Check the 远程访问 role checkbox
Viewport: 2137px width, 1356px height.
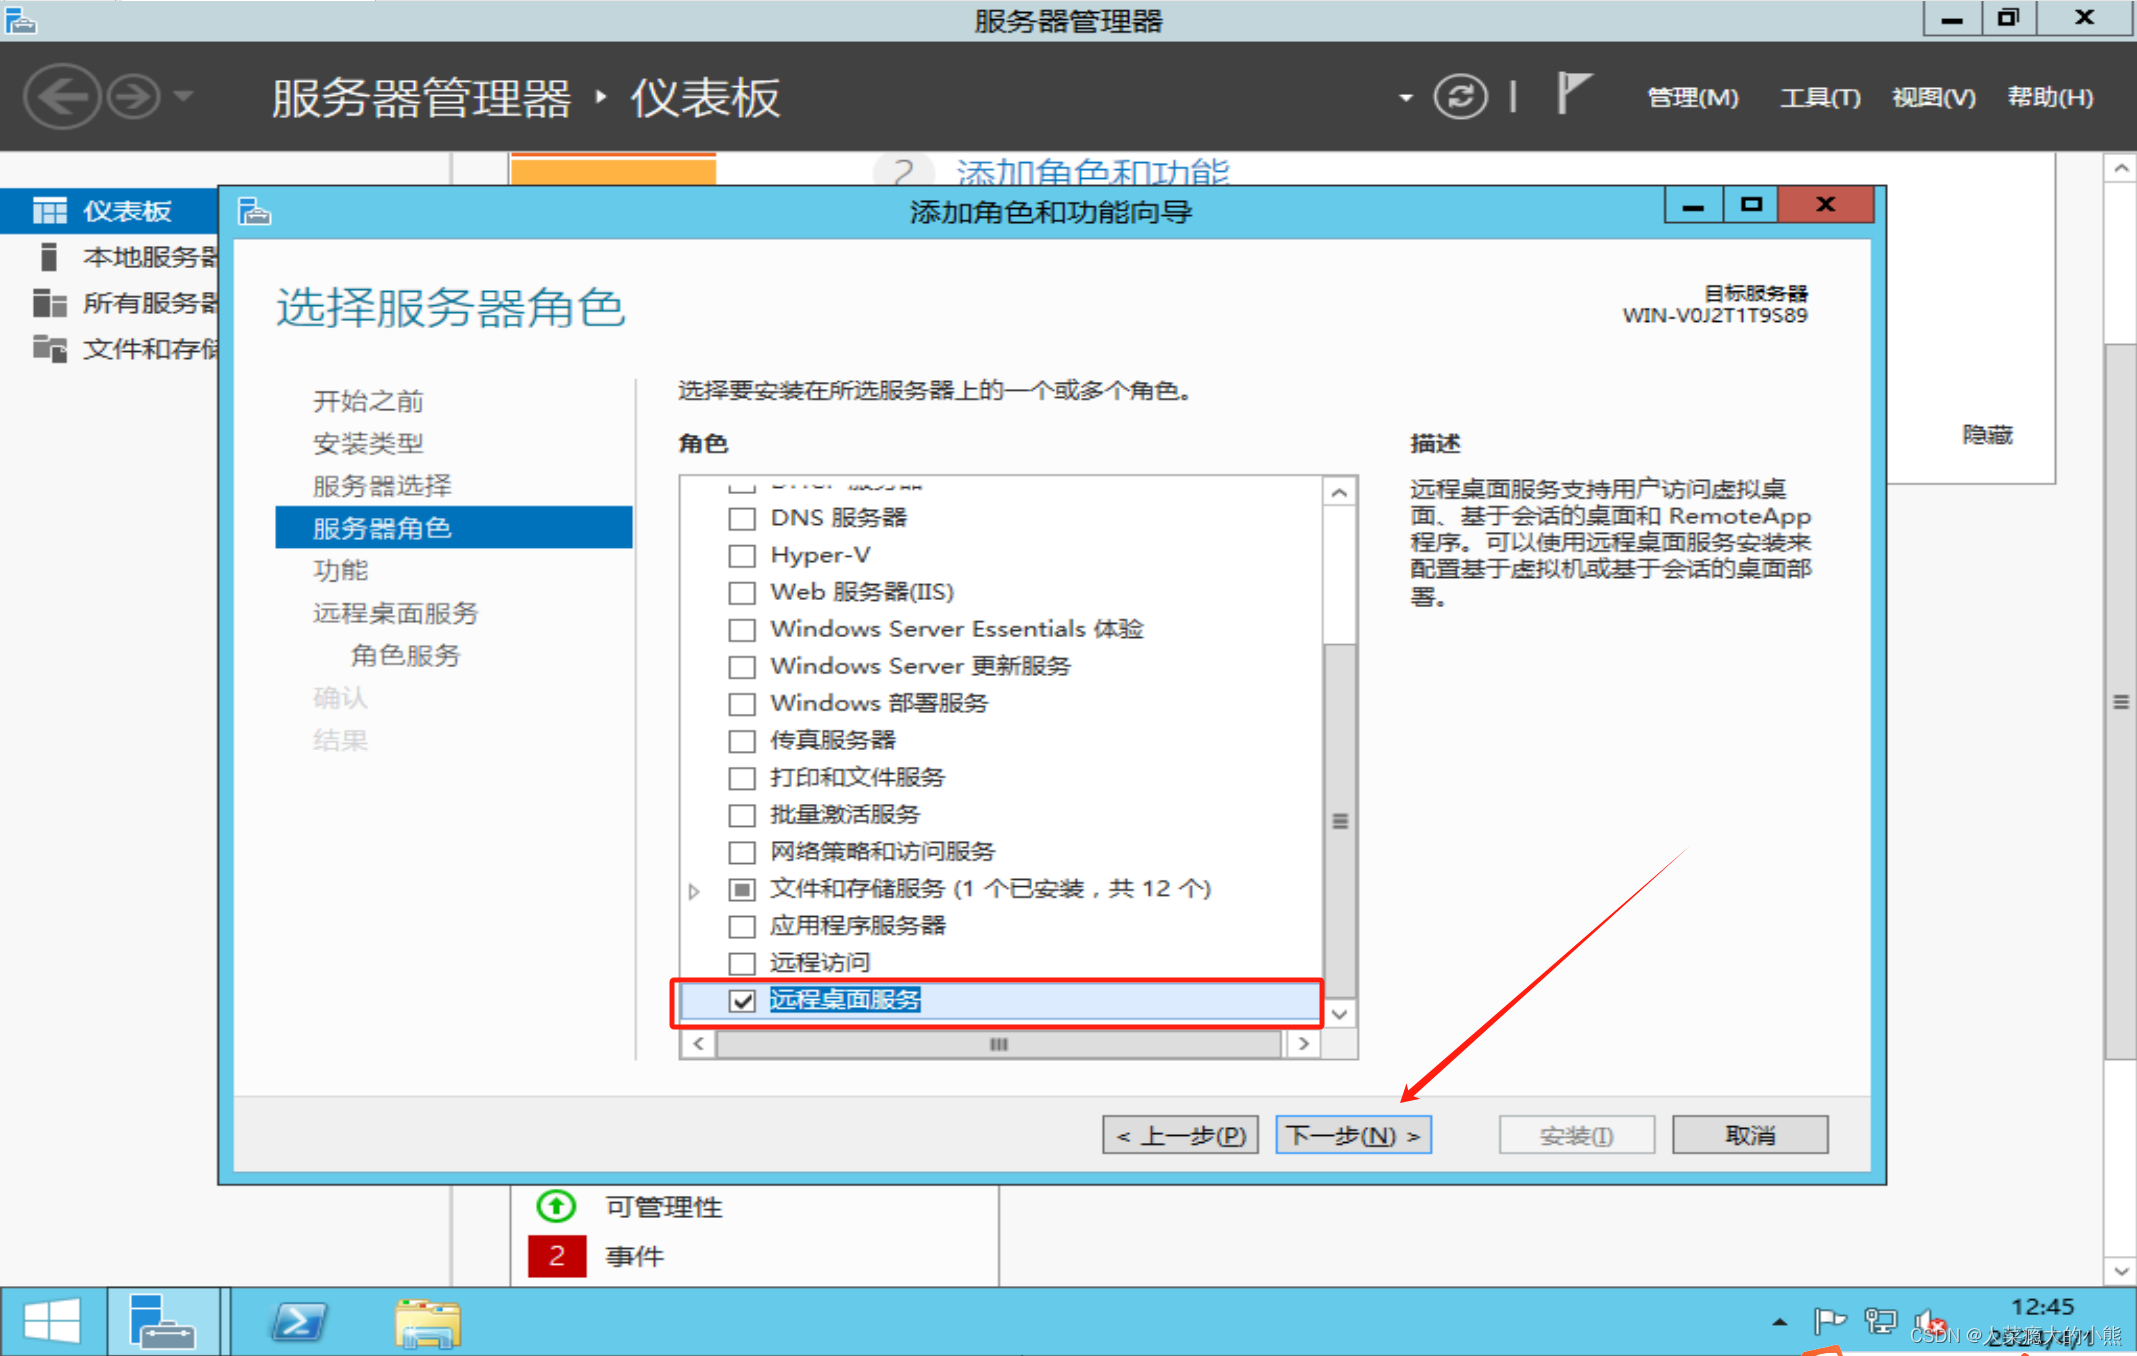(742, 962)
